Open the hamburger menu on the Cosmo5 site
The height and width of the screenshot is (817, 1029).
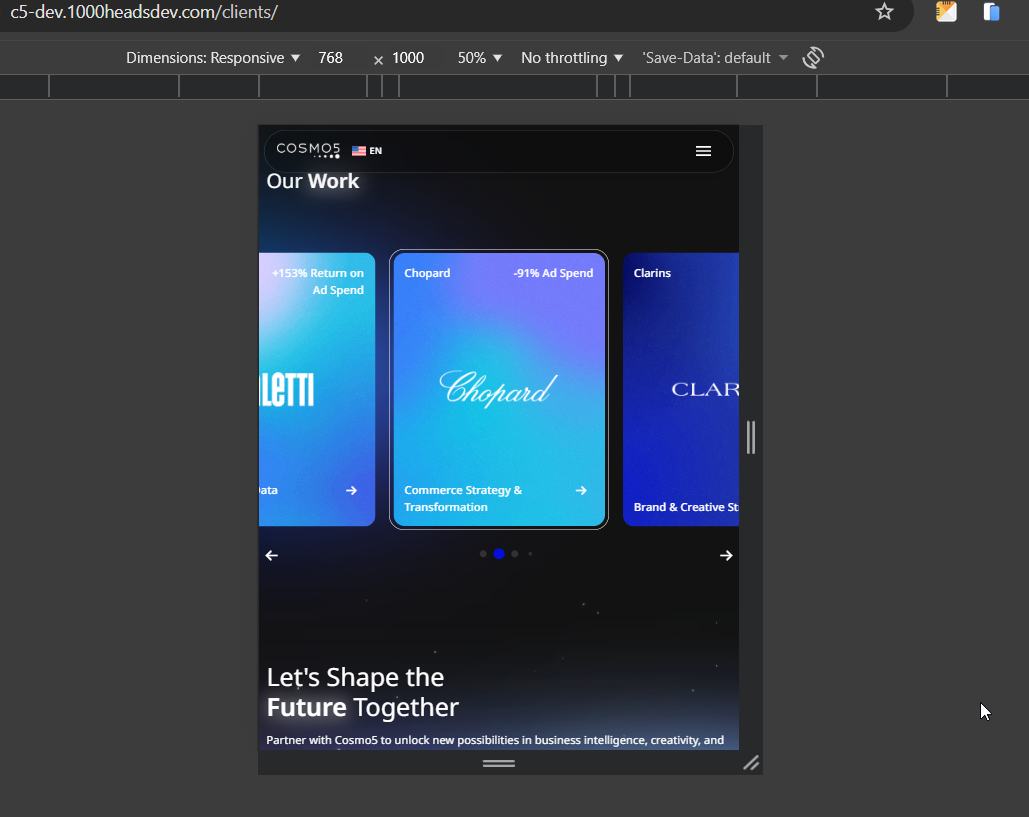coord(703,151)
